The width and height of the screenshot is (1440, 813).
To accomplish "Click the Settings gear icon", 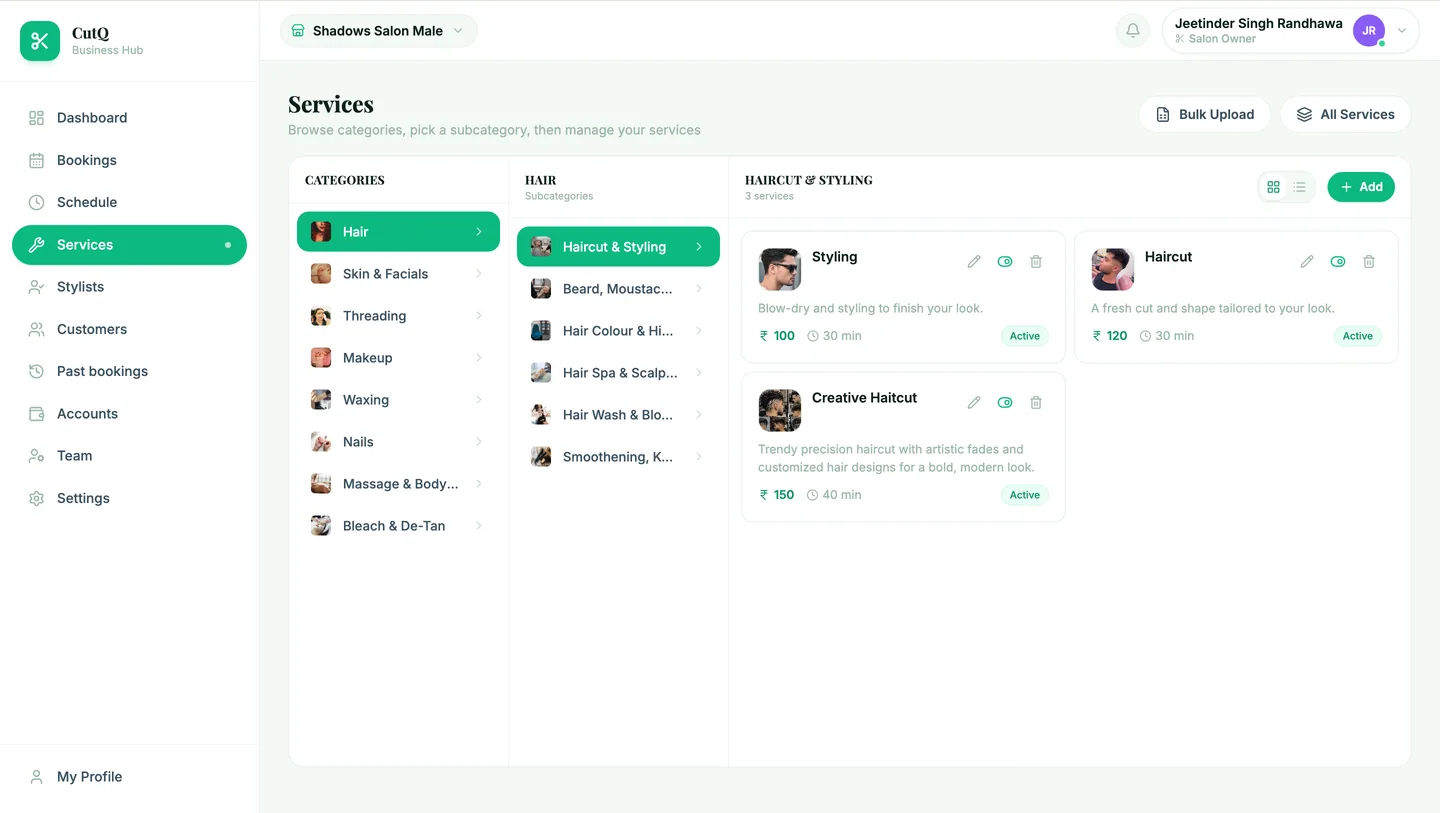I will (x=37, y=498).
